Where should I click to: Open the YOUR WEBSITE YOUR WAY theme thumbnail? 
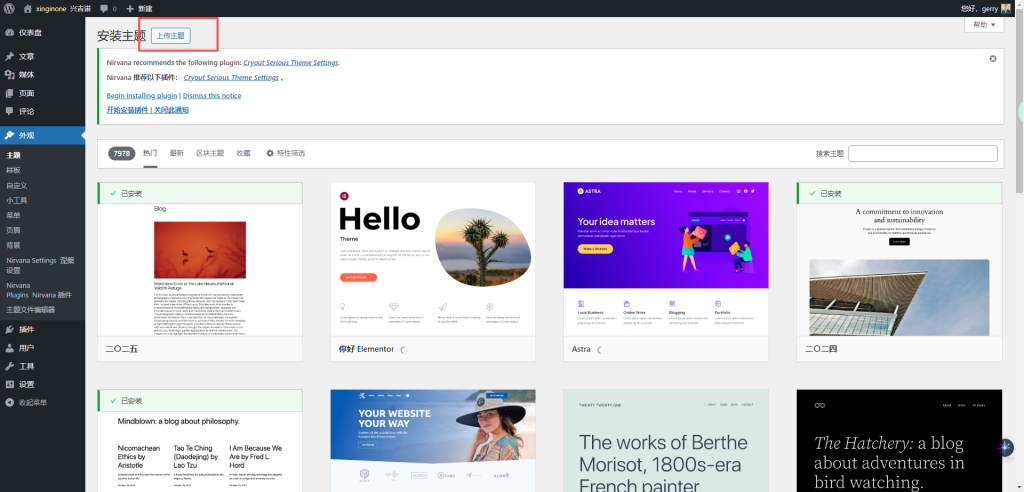[x=433, y=441]
